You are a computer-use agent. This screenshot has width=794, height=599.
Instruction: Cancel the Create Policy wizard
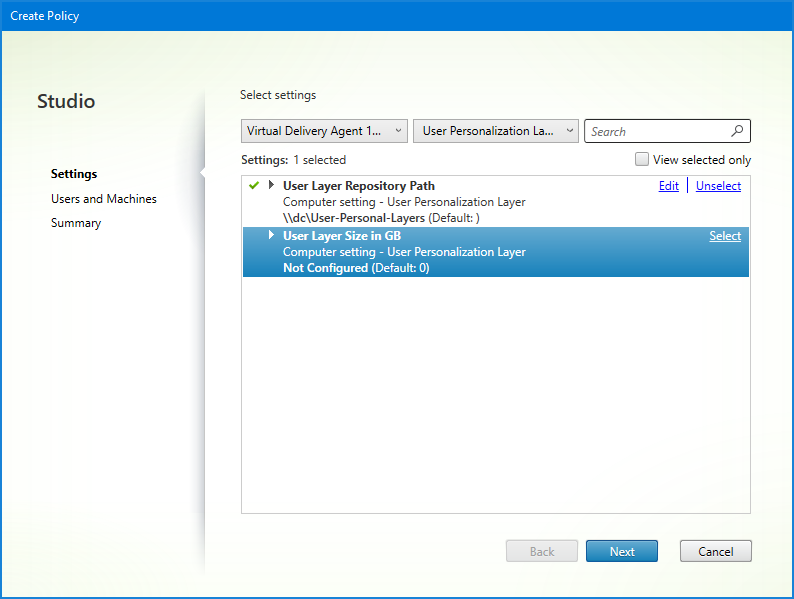coord(715,551)
